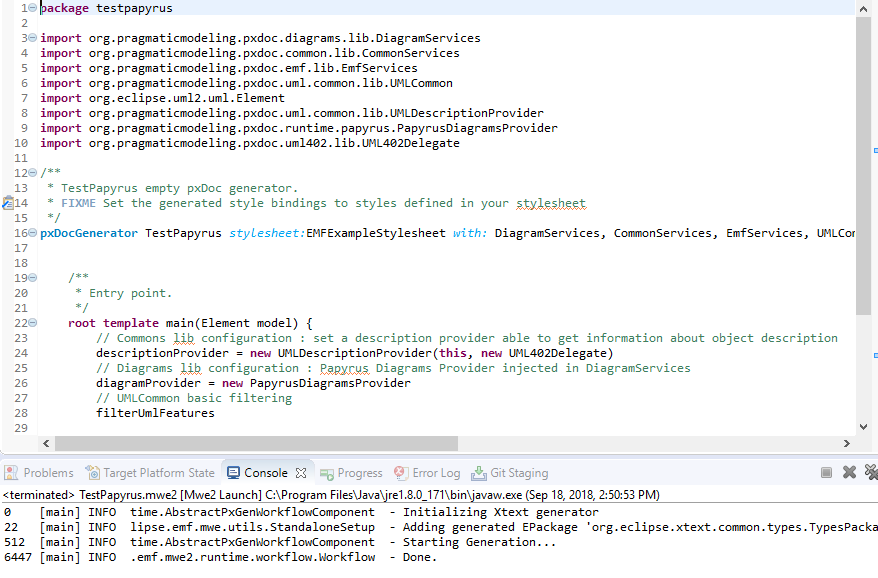Click the top blue overview ruler marker
Screen dimensions: 878x578
[x=874, y=150]
